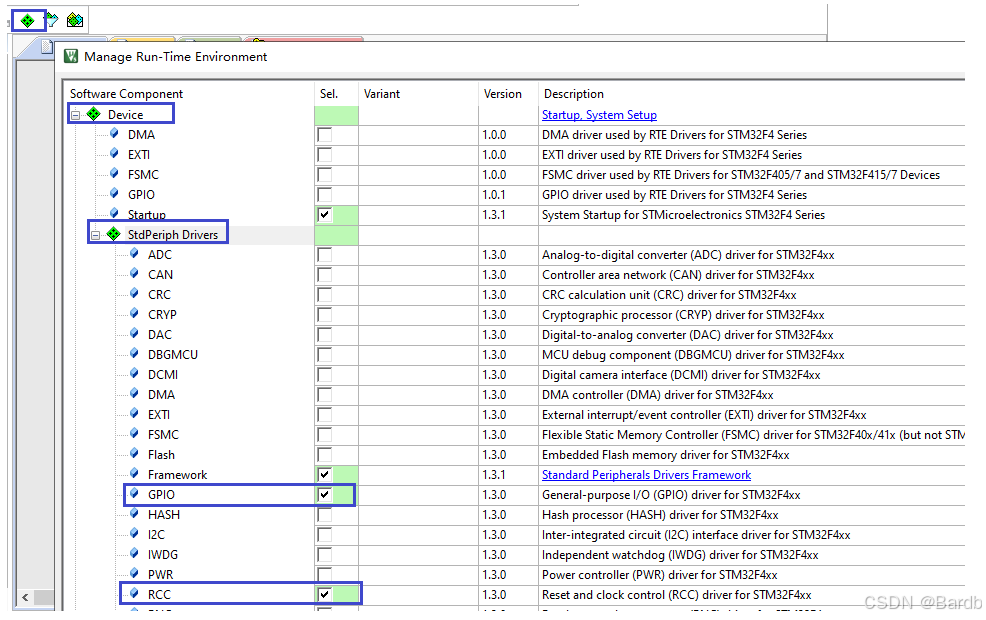
Task: Click 'Independent watchdog (IWDG) driver' description
Action: coord(680,555)
